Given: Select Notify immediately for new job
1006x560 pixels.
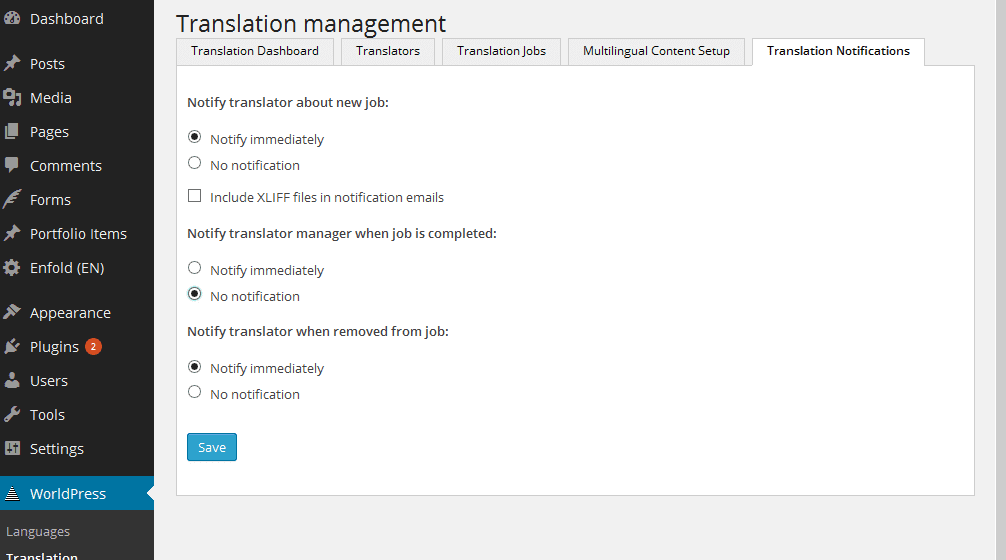Looking at the screenshot, I should 194,137.
